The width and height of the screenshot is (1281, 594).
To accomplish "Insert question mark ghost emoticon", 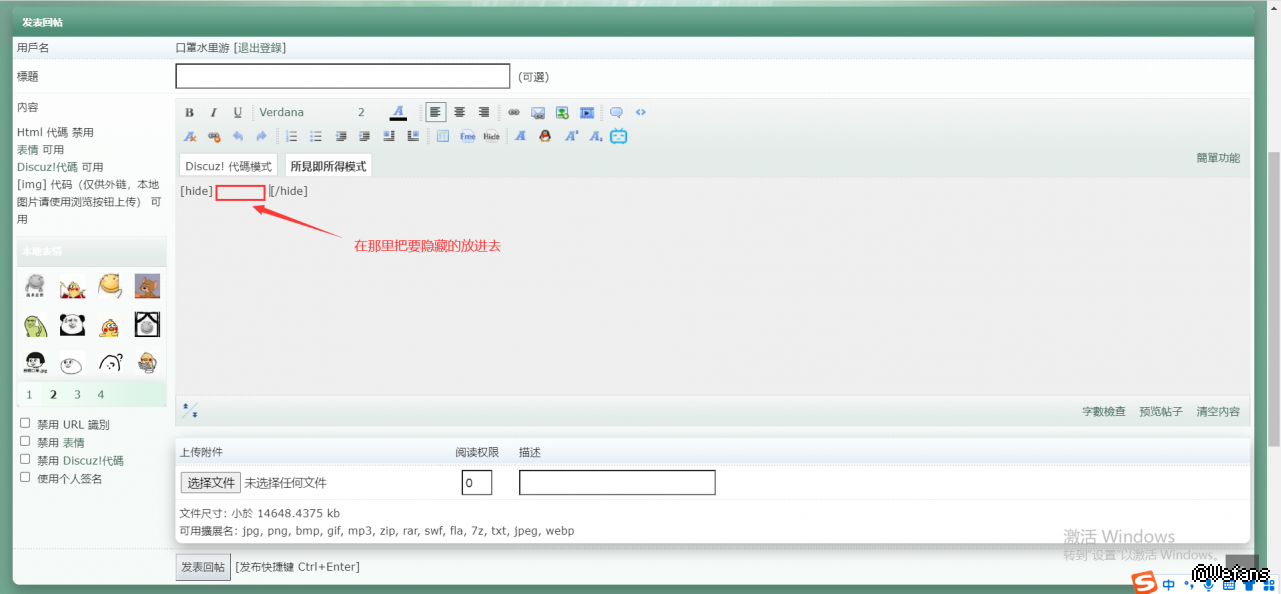I will pyautogui.click(x=110, y=362).
